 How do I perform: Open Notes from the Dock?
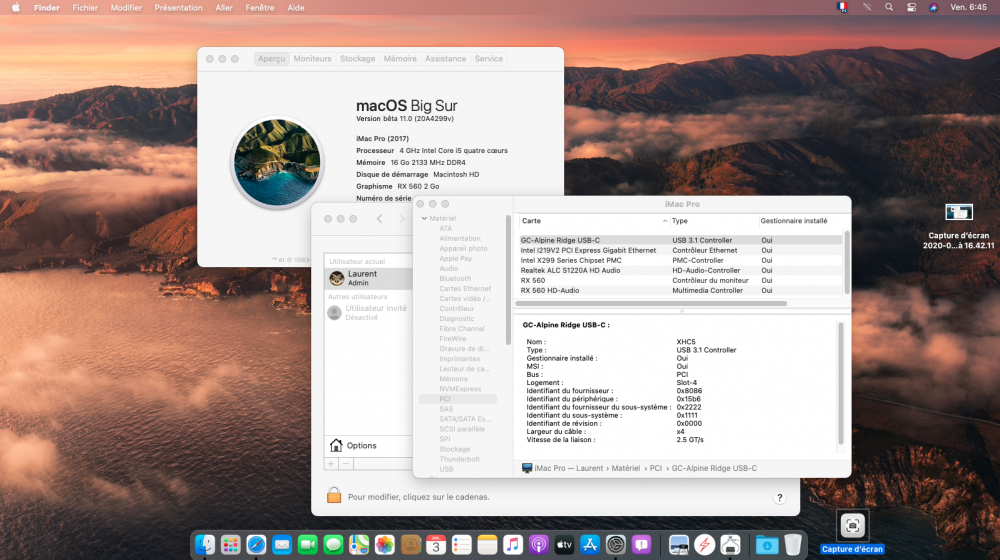[487, 545]
